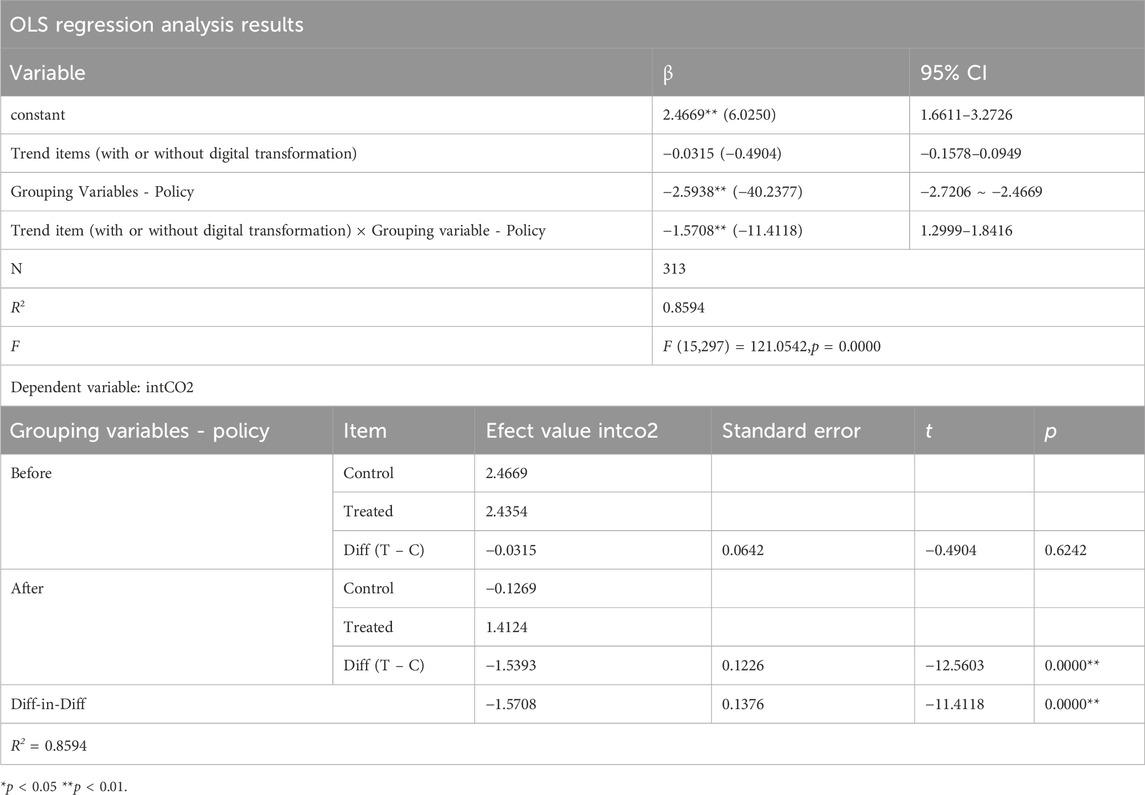This screenshot has width=1145, height=795.
Task: Click the p value 0.0000** in the After Diff row
Action: click(1071, 665)
